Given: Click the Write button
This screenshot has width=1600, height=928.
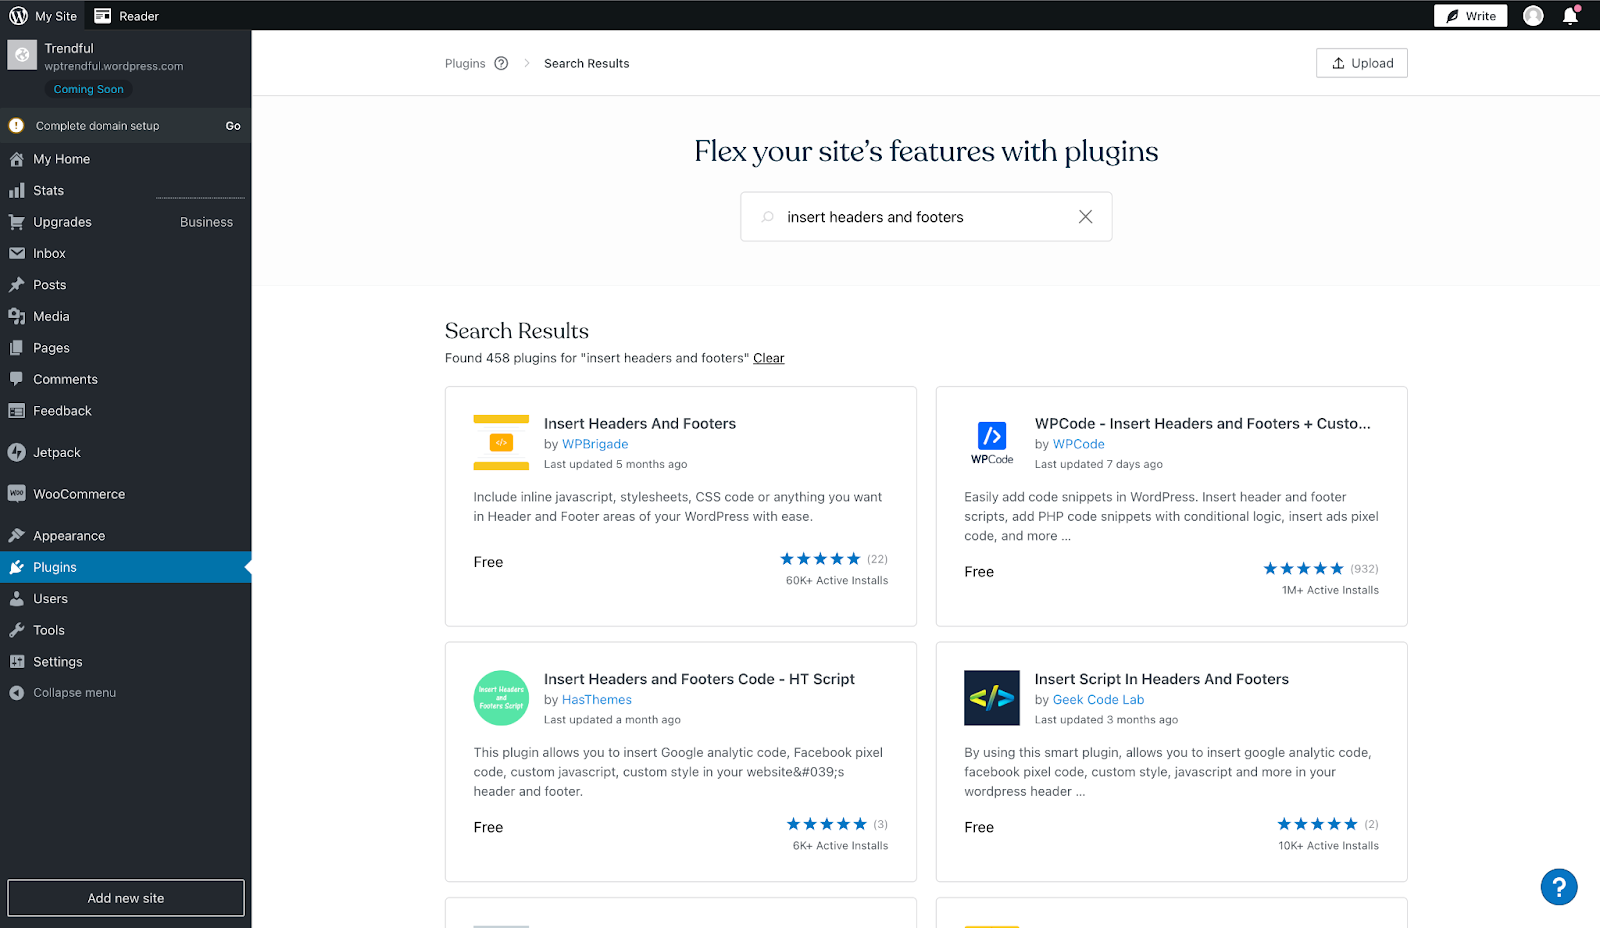Looking at the screenshot, I should (1470, 16).
